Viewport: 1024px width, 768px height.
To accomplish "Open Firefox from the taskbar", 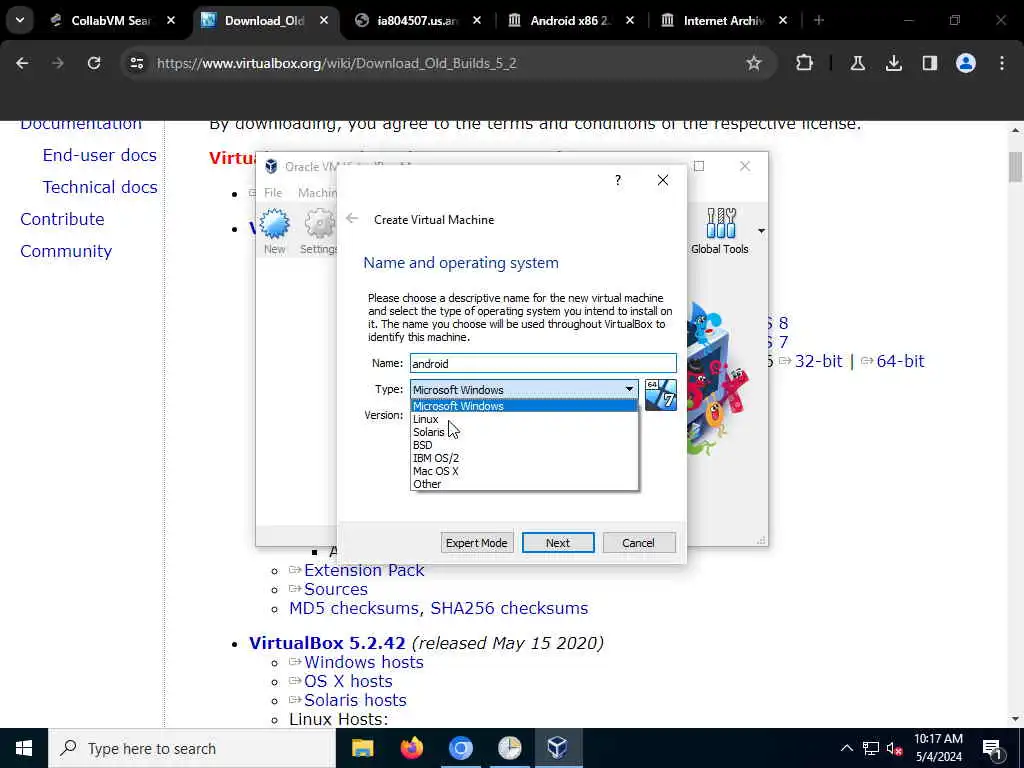I will (x=411, y=748).
